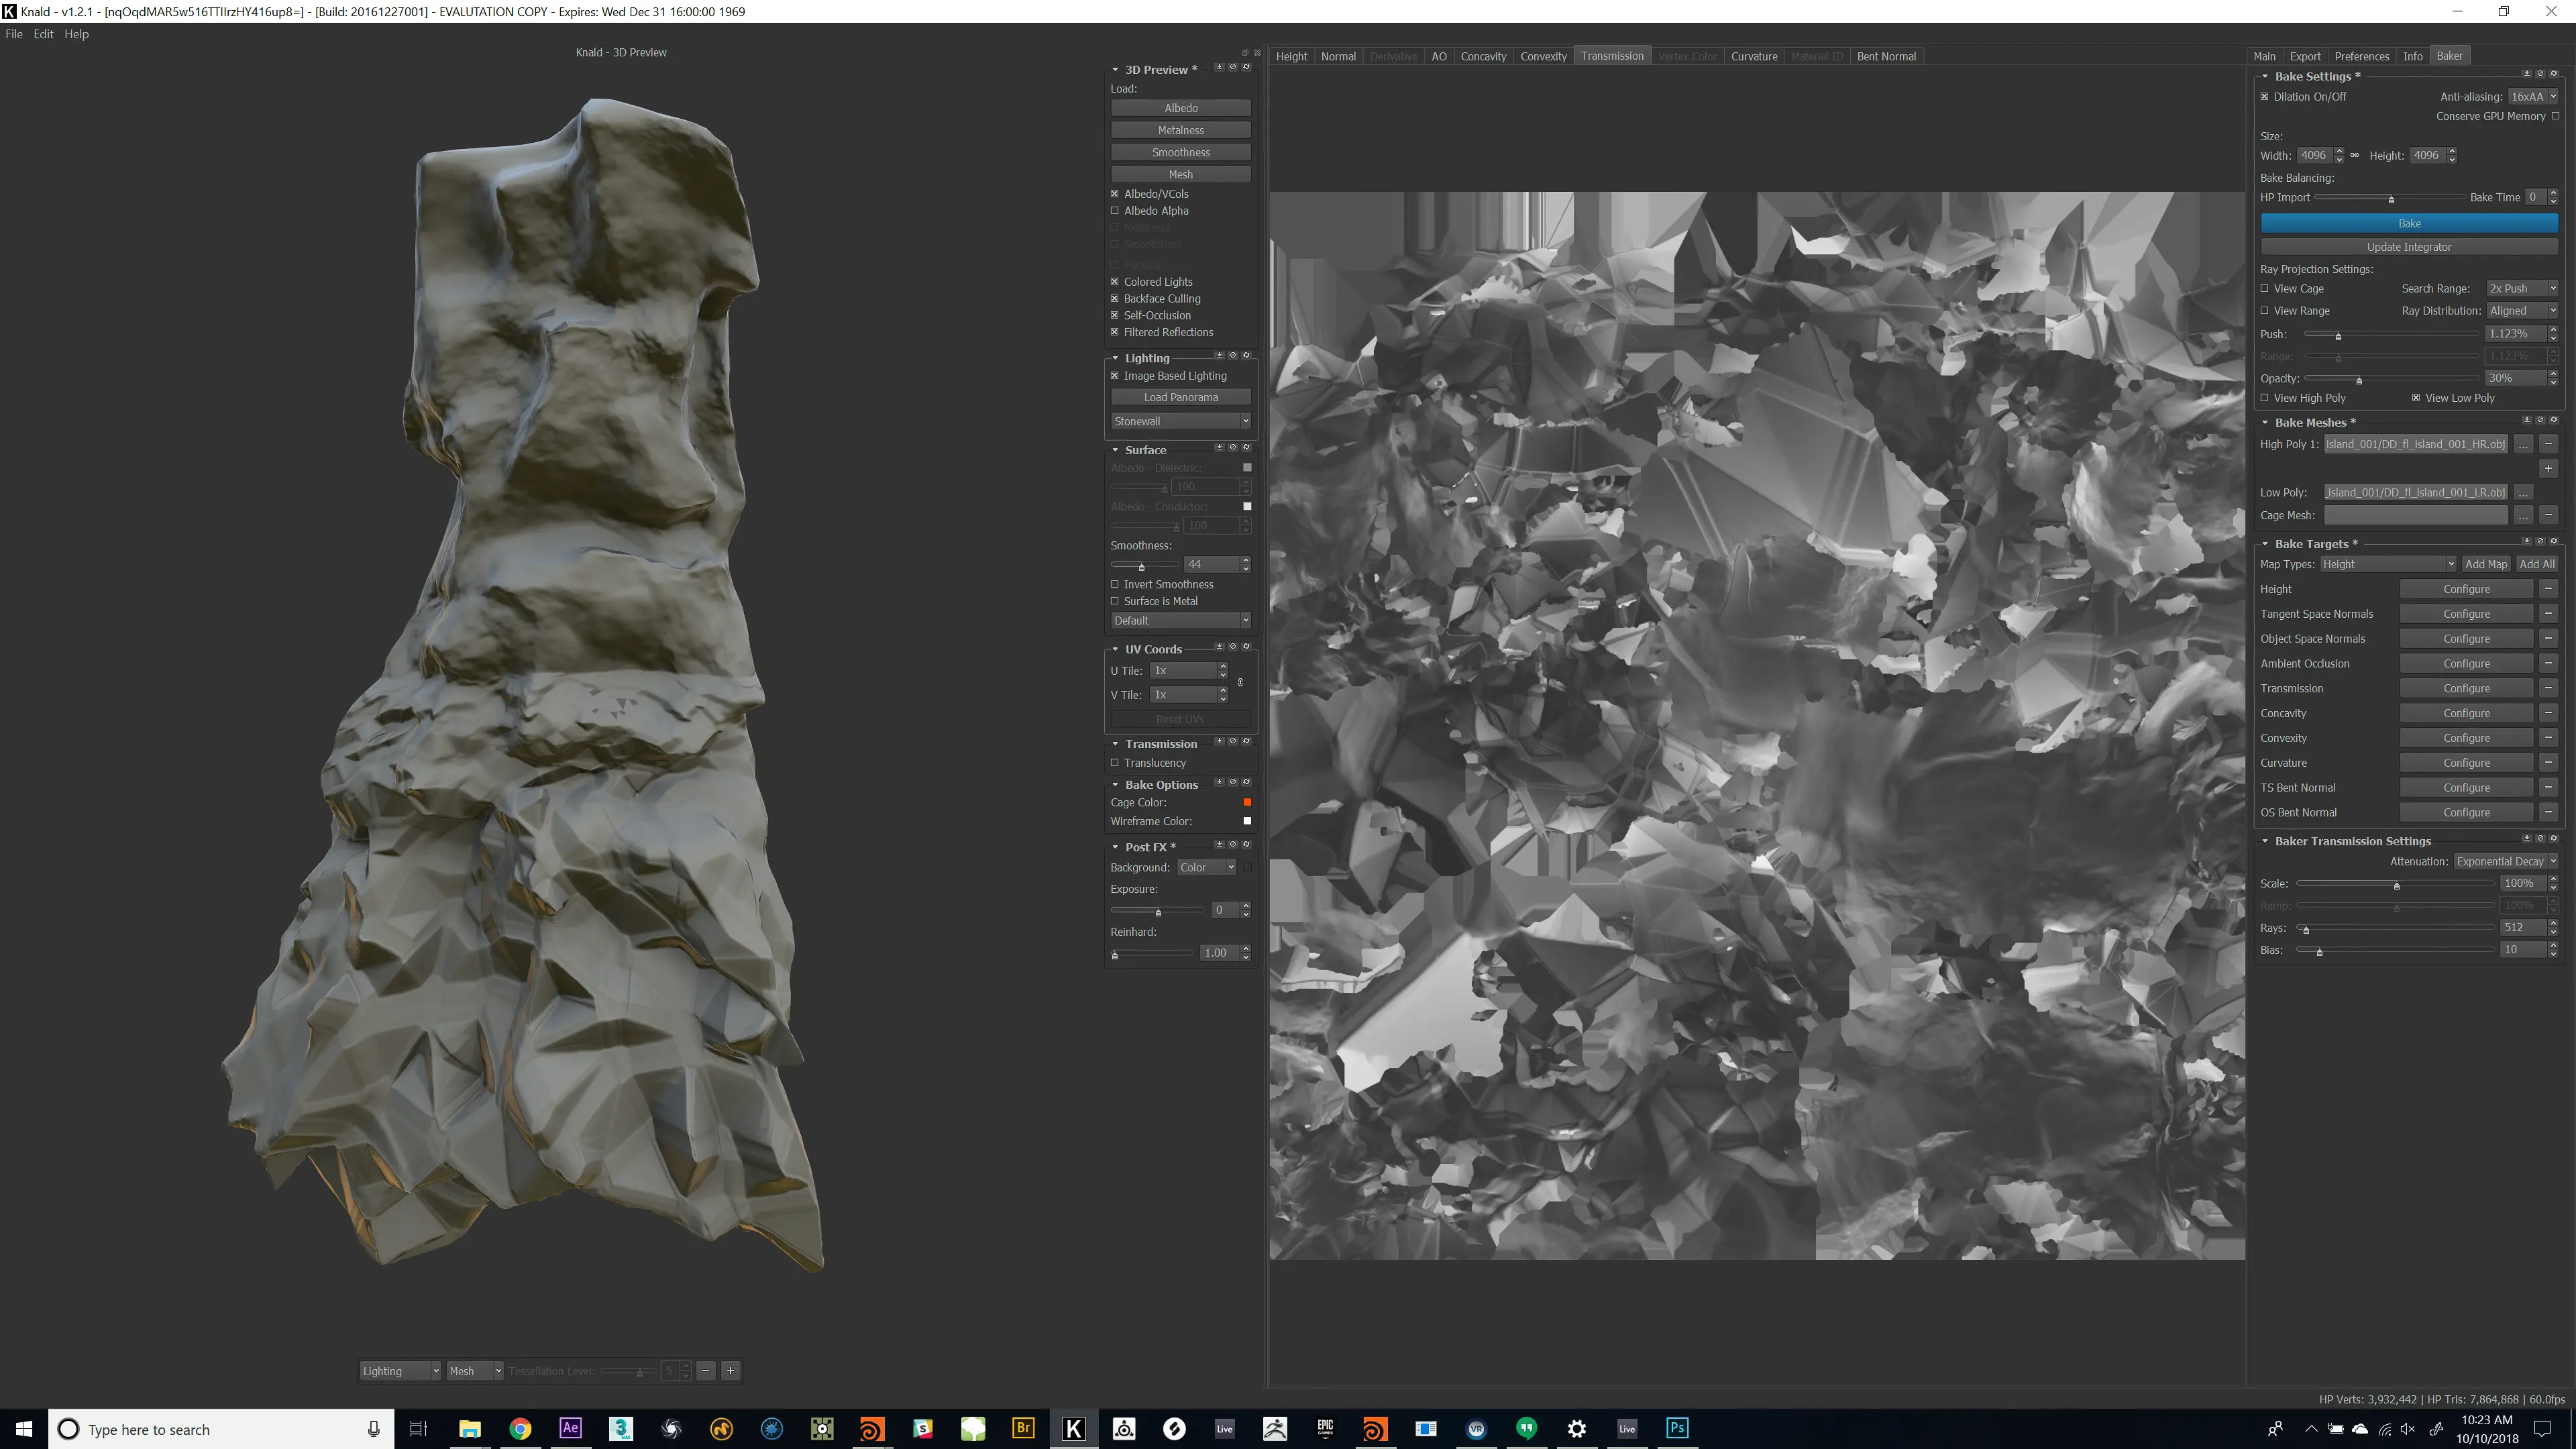The height and width of the screenshot is (1449, 2576).
Task: Remove the OS Bent Normal bake target
Action: tap(2548, 812)
